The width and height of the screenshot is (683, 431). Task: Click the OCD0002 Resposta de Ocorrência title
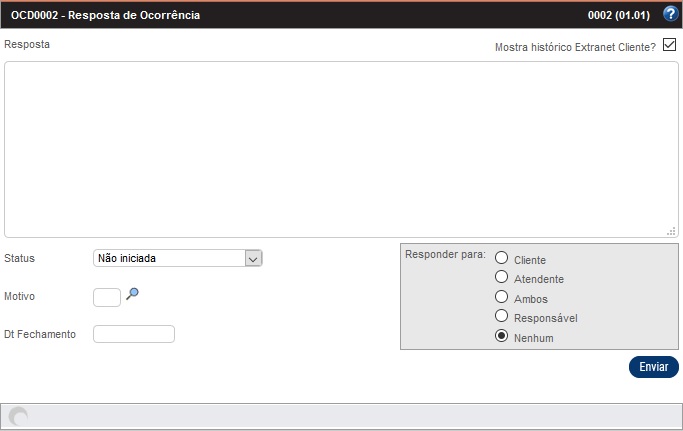pyautogui.click(x=105, y=15)
